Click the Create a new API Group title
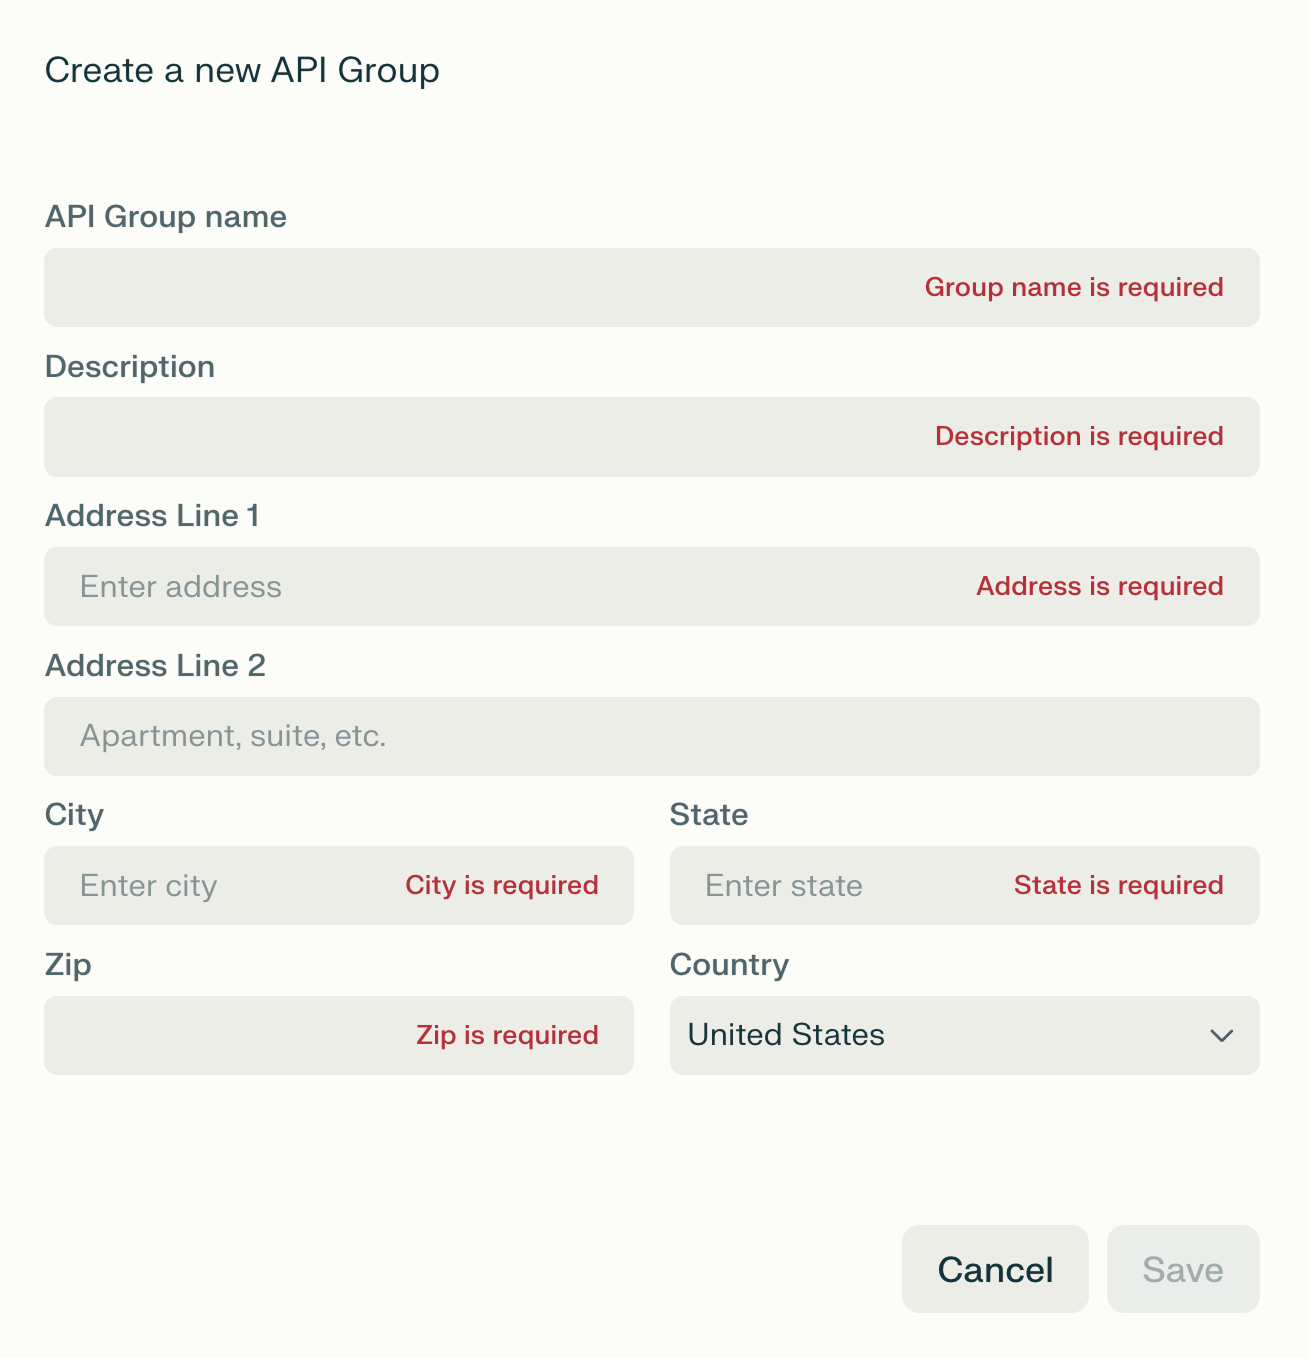This screenshot has width=1308, height=1358. pos(241,70)
